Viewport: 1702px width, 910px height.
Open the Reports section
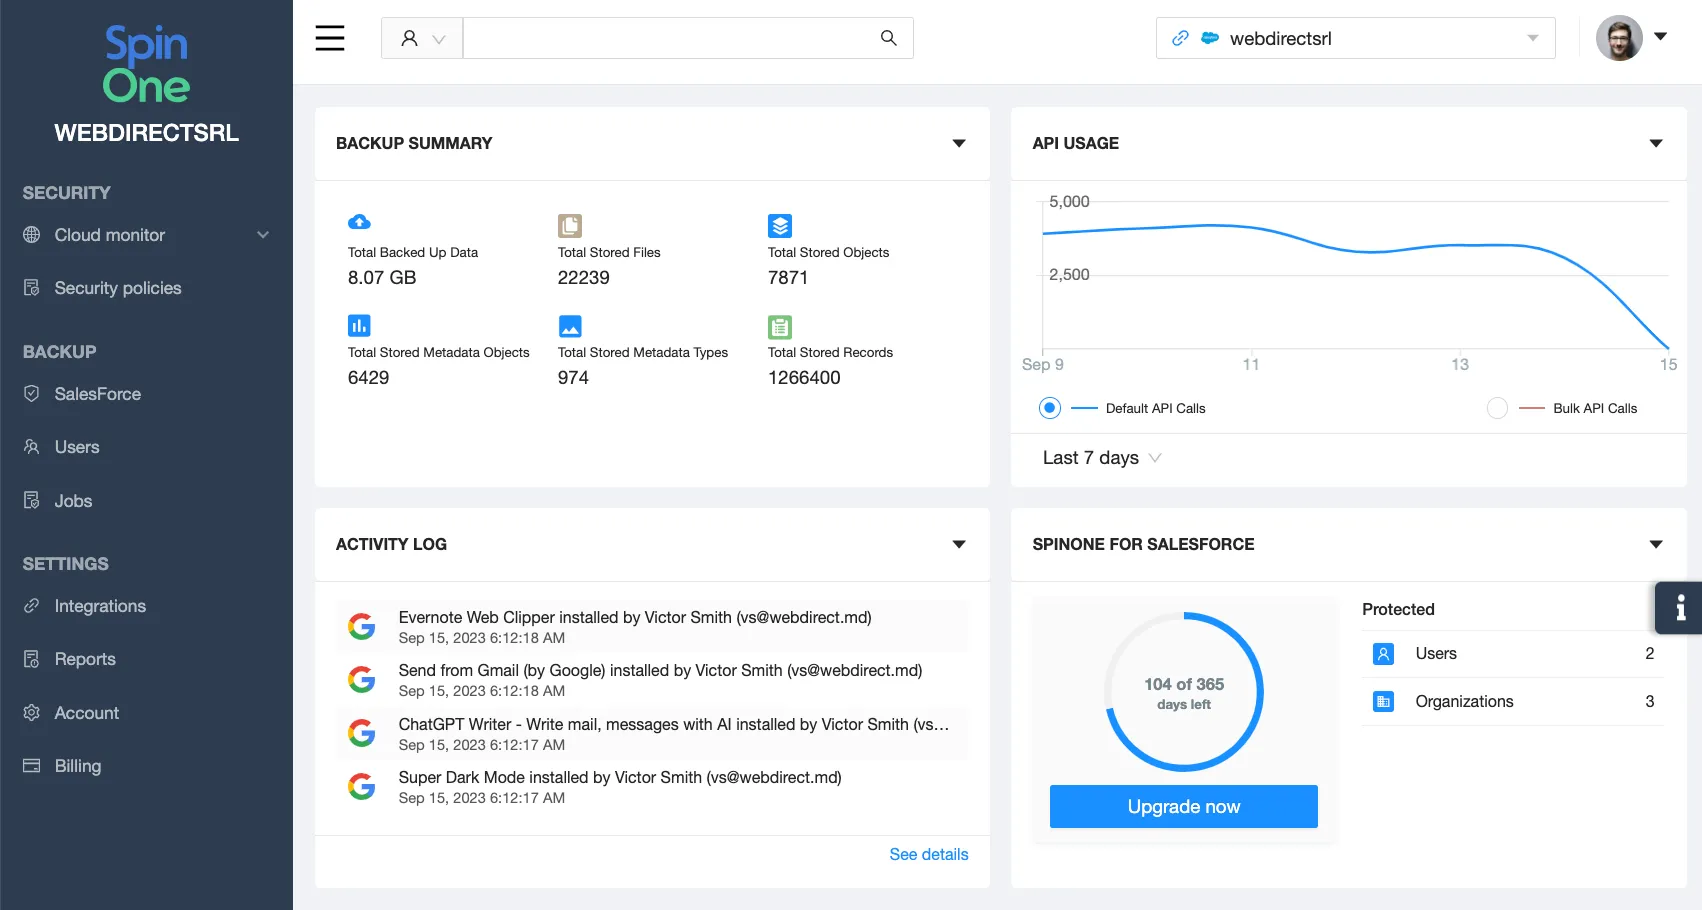84,659
